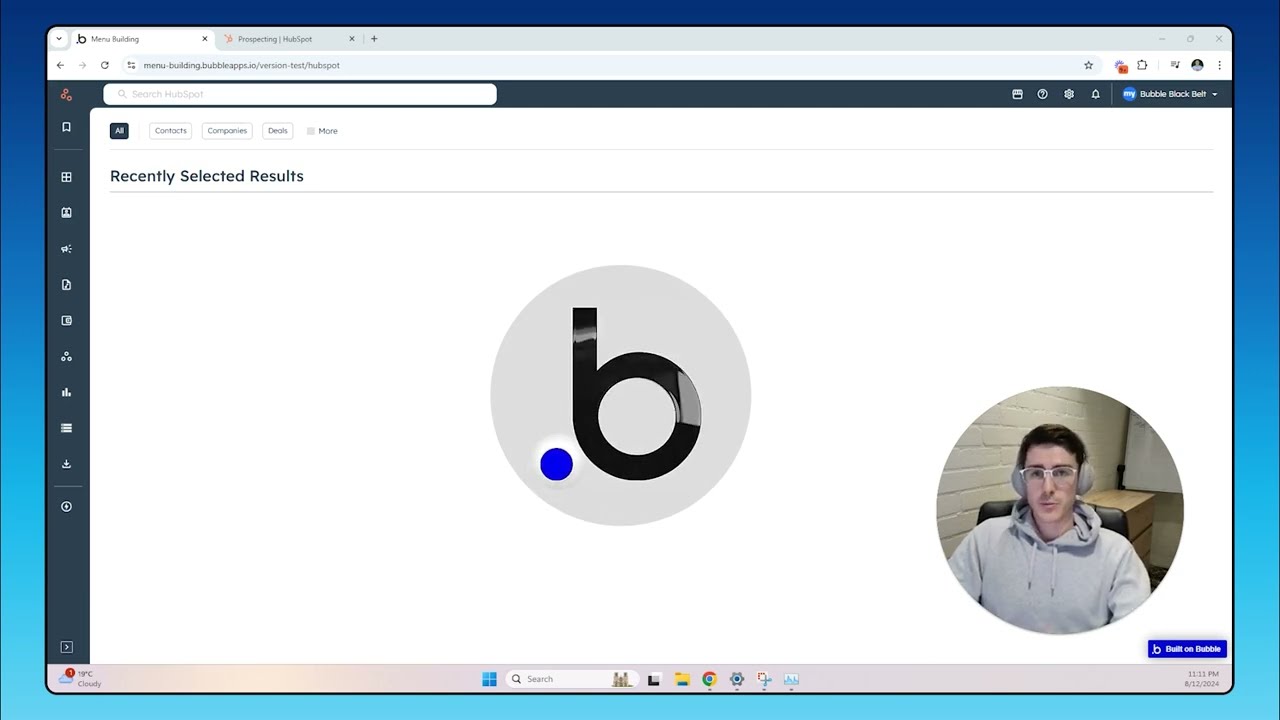Image resolution: width=1280 pixels, height=720 pixels.
Task: Open the Chrome profile avatar
Action: (1197, 65)
